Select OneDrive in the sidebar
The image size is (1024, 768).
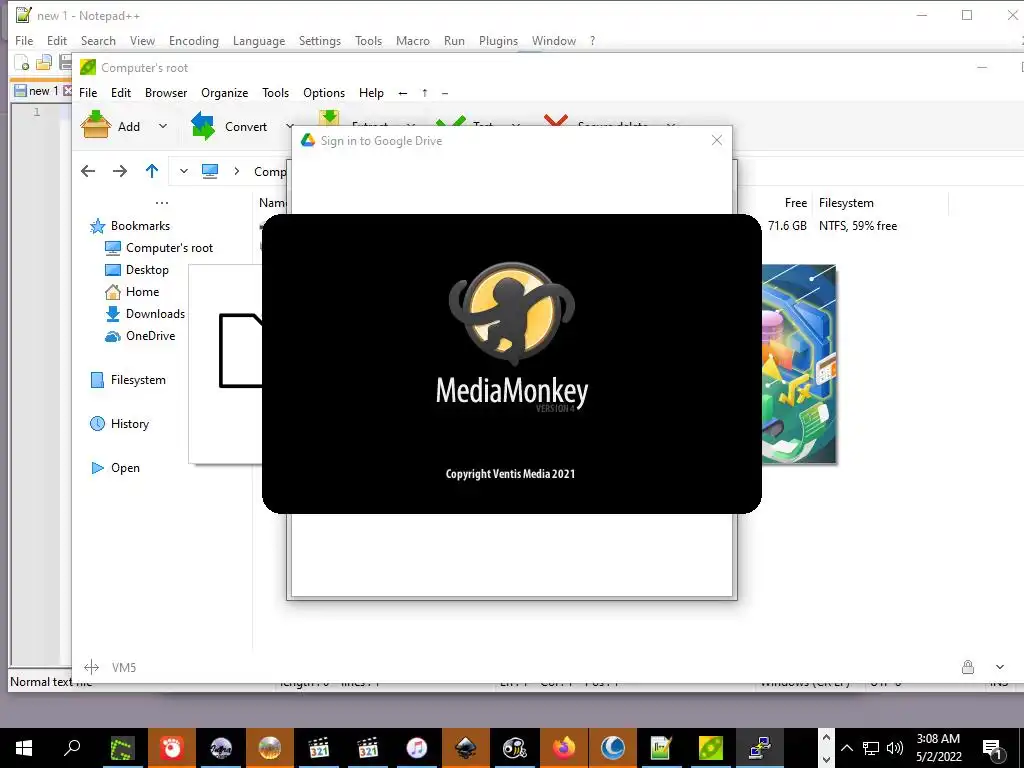pyautogui.click(x=150, y=336)
